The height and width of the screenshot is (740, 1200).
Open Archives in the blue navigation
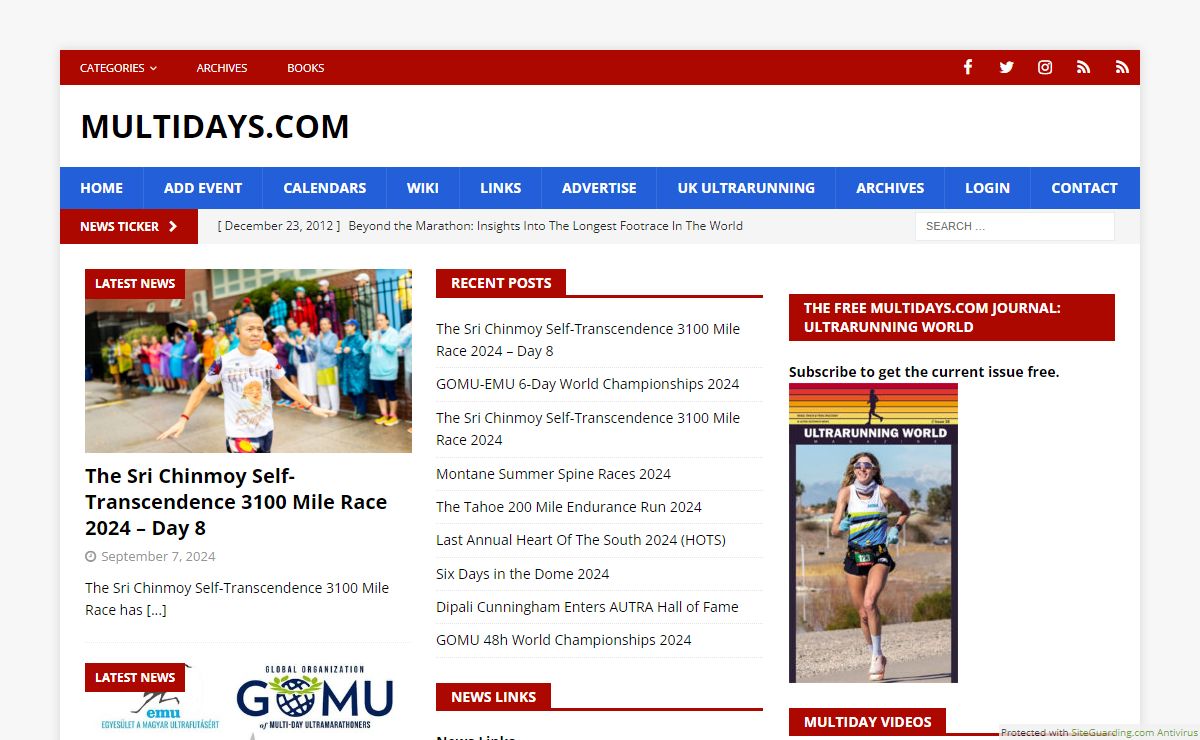pos(890,188)
